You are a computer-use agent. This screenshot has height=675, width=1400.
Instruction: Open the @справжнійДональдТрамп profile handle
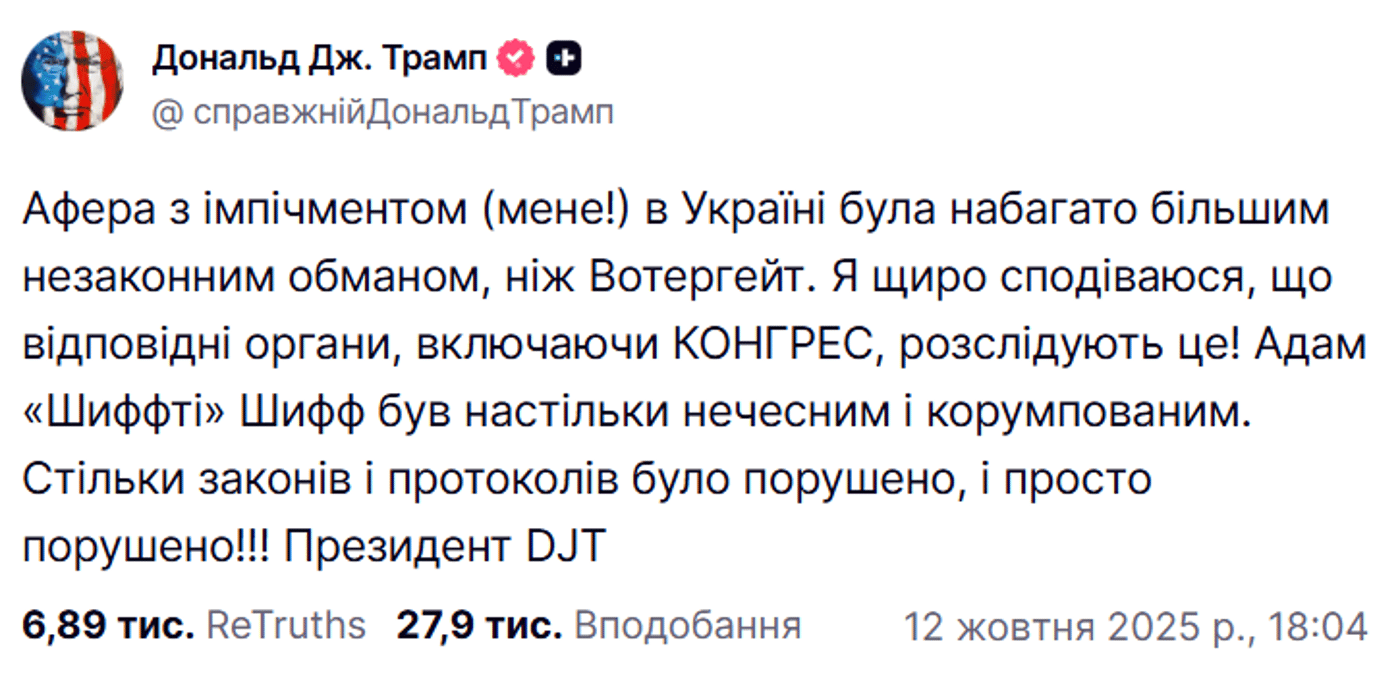tap(385, 111)
